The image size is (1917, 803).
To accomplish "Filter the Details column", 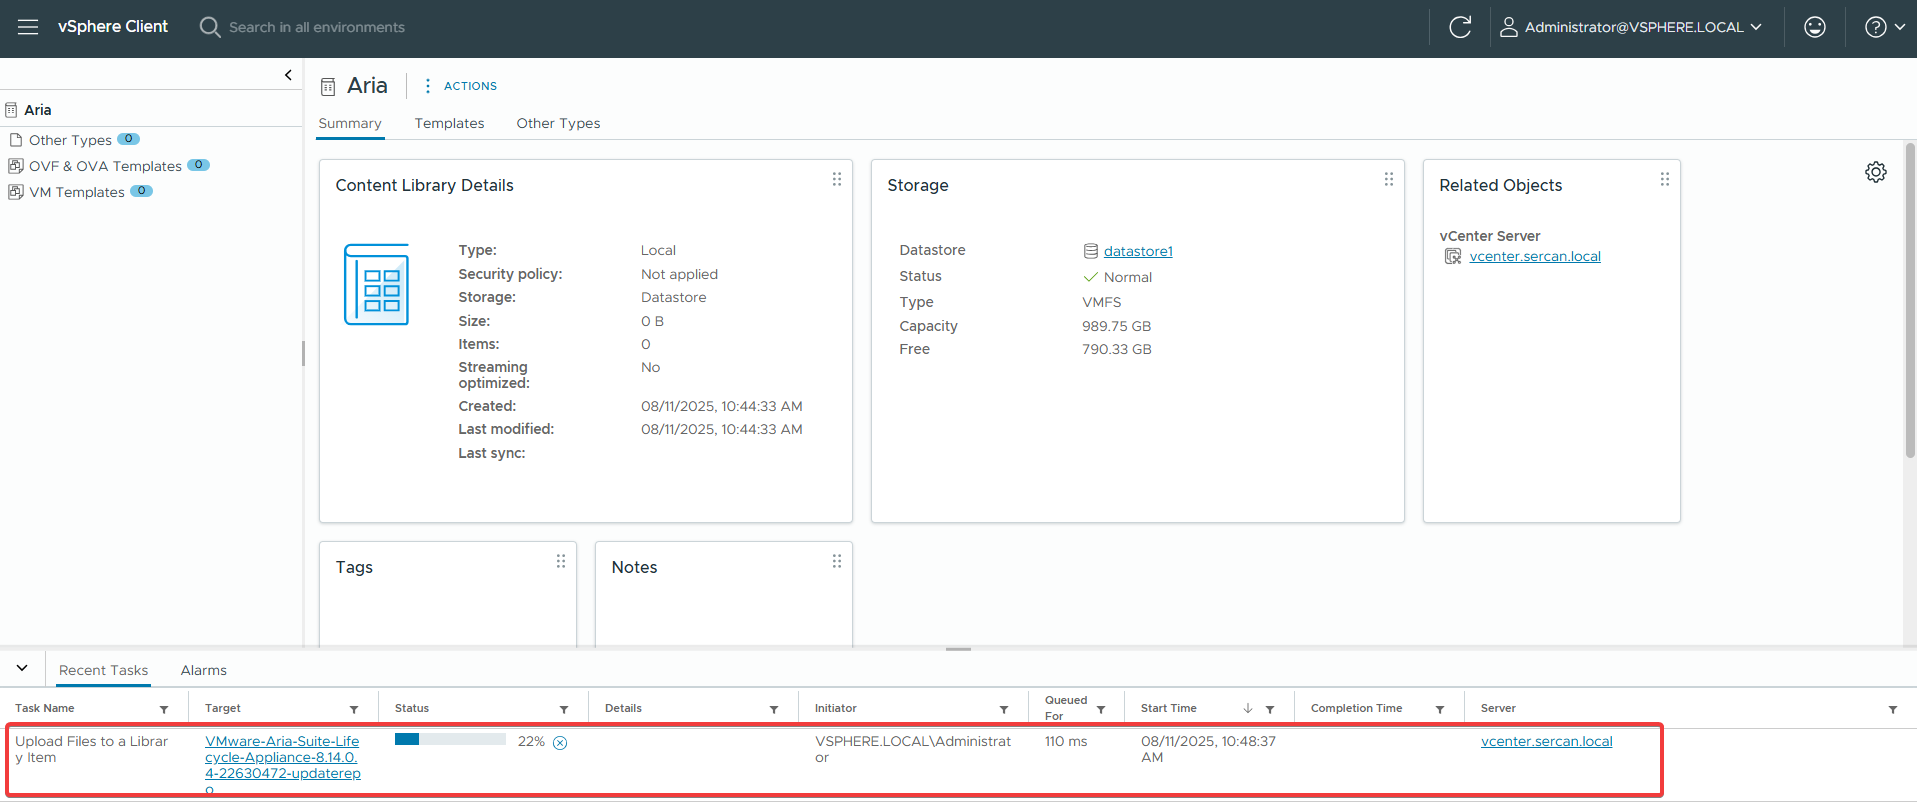I will 774,709.
